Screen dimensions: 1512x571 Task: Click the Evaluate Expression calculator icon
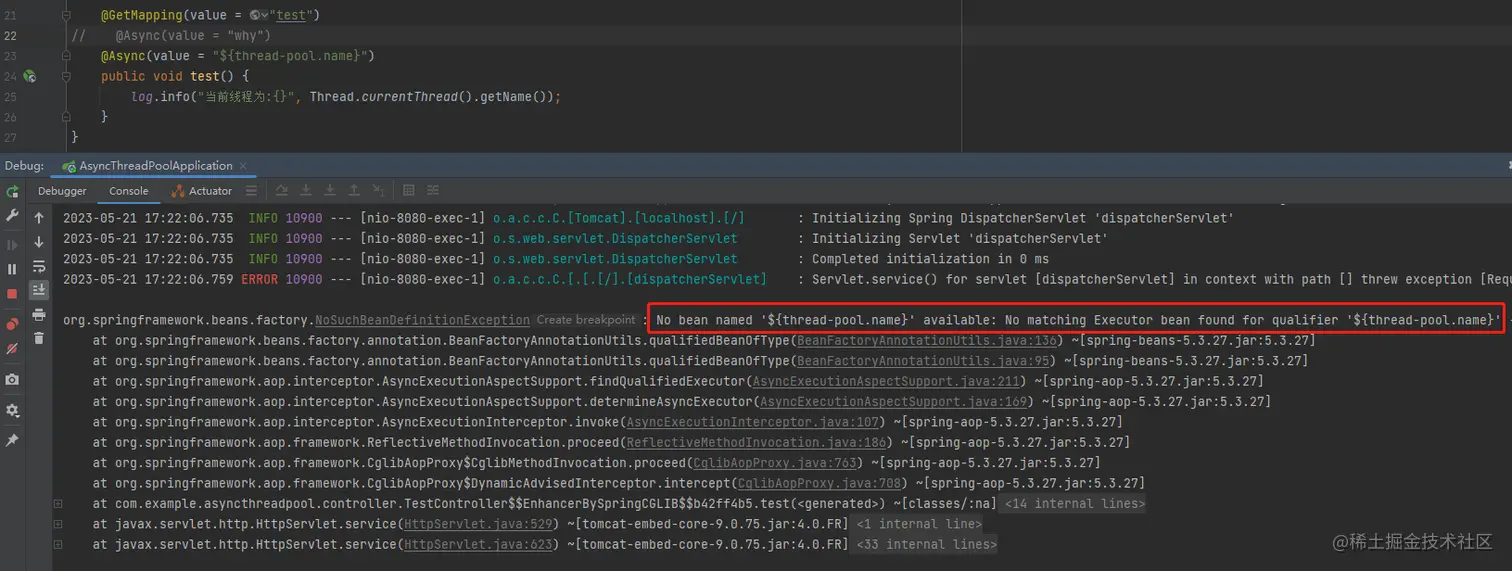pyautogui.click(x=409, y=191)
